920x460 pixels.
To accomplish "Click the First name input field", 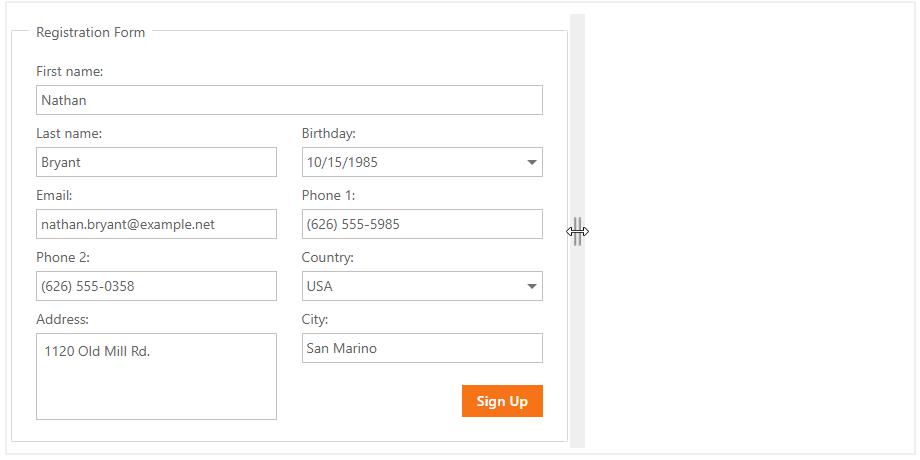I will (289, 100).
